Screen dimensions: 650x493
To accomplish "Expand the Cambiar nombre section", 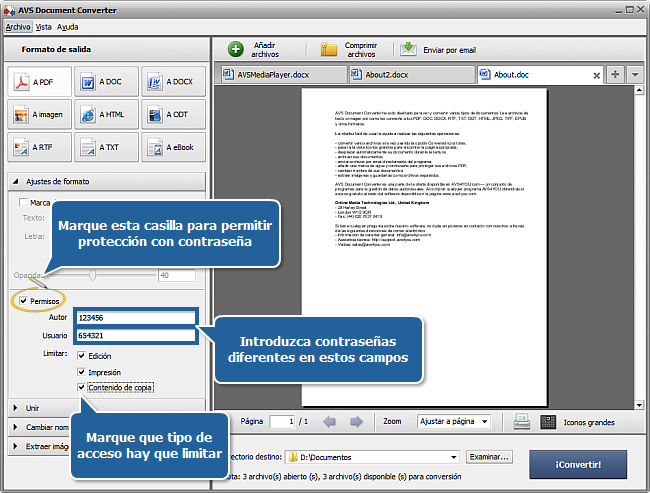I will 40,427.
